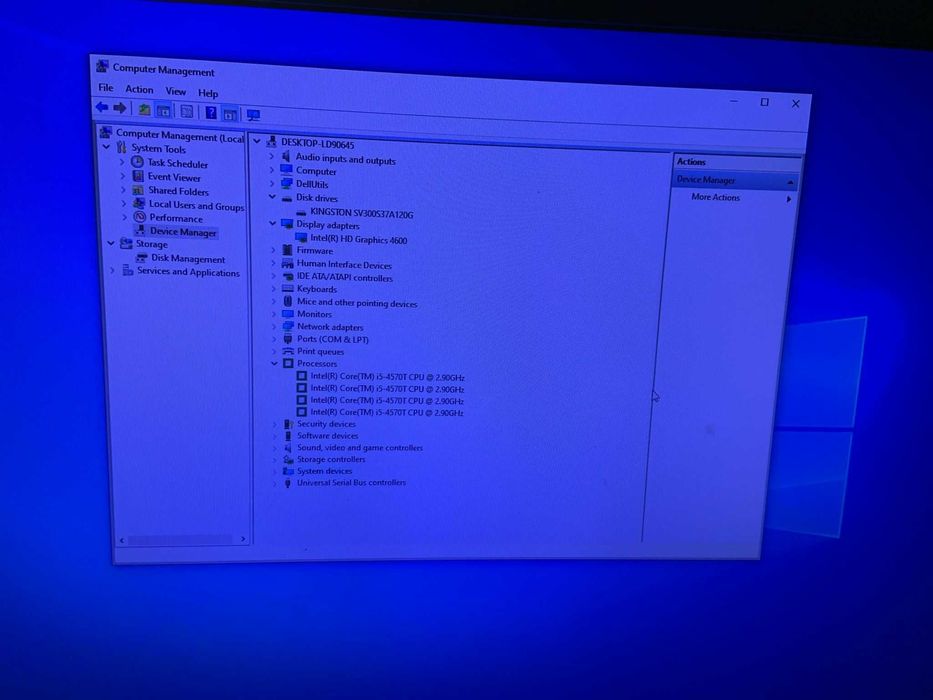Click the Up one level toolbar icon
Screen dimensions: 933x700
click(x=144, y=110)
